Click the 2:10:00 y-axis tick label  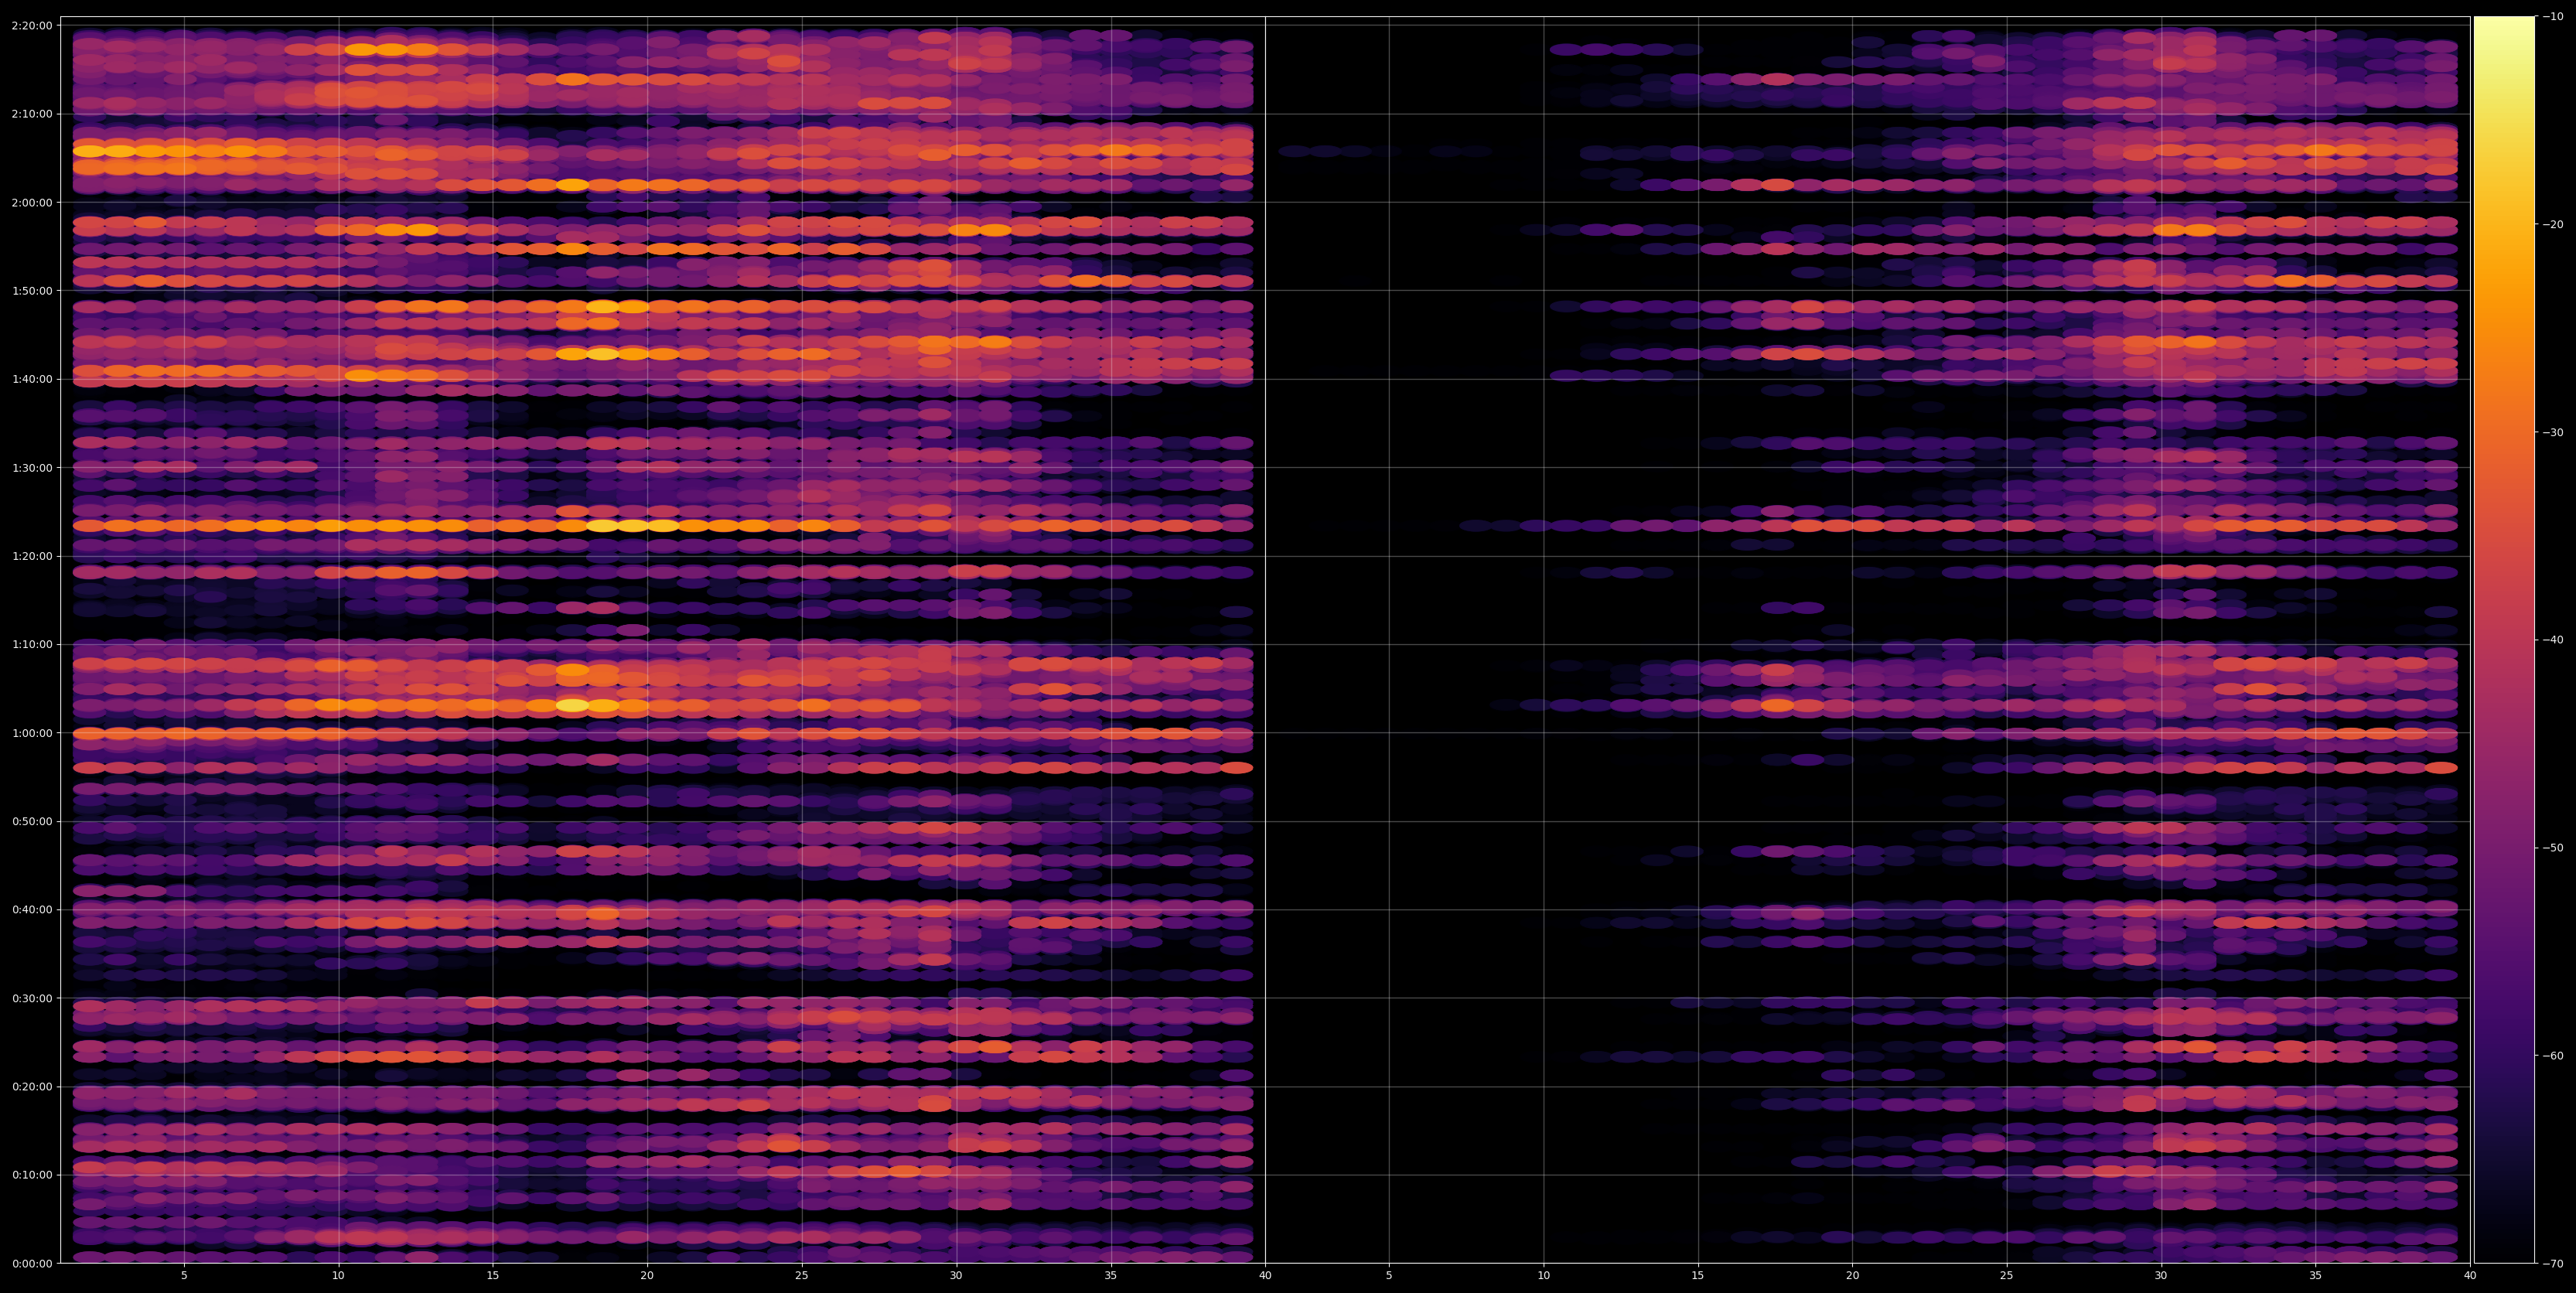pos(31,114)
